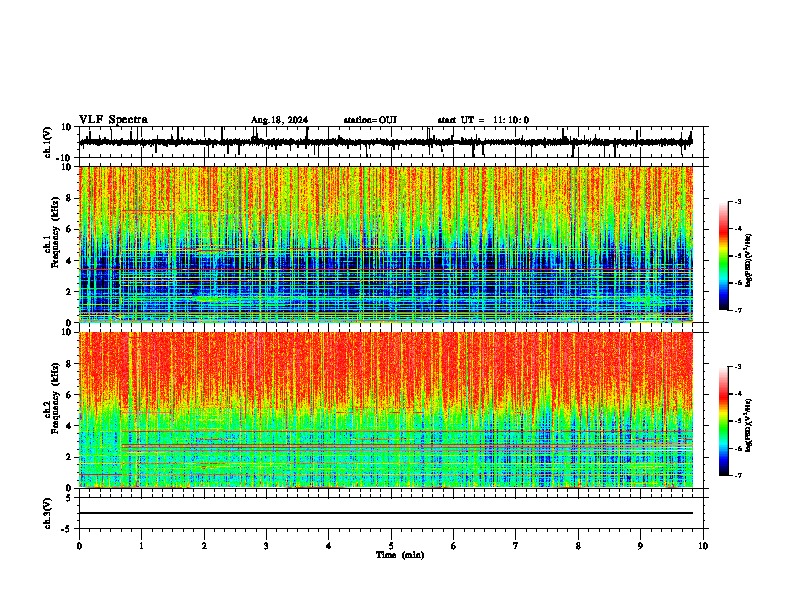The height and width of the screenshot is (612, 792).
Task: Click the "station=OUJ" label
Action: point(370,120)
